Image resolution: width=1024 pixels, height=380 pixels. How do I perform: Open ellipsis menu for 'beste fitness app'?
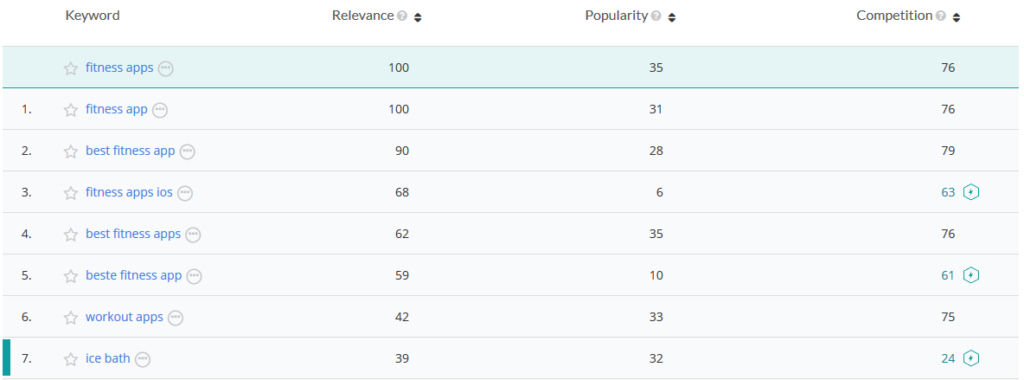(194, 276)
